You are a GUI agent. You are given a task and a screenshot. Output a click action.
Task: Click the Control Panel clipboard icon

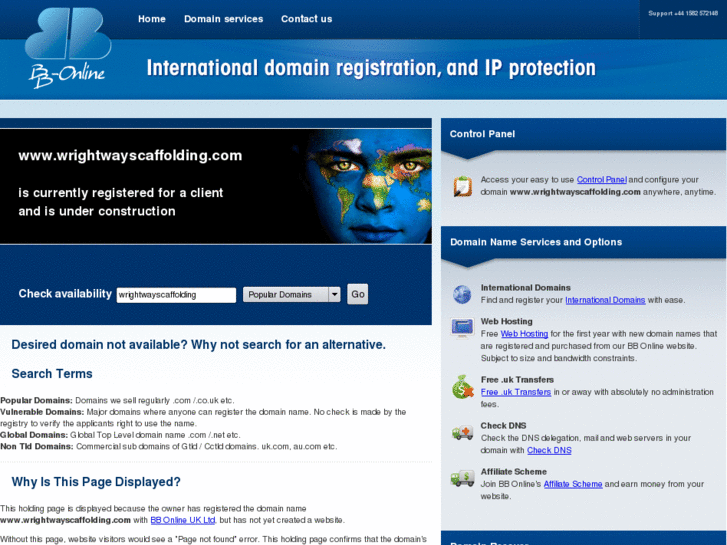tap(462, 186)
